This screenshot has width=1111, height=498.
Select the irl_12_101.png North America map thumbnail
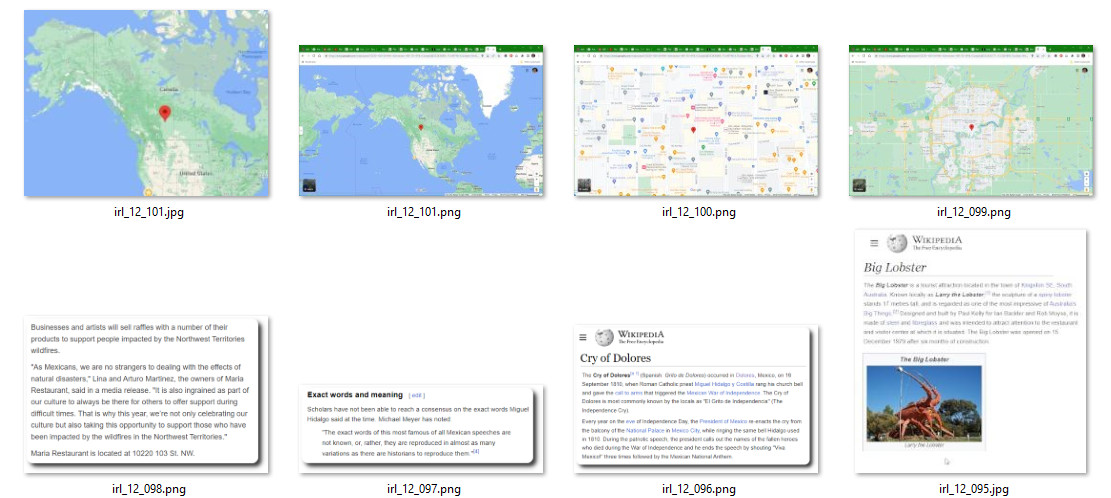422,120
